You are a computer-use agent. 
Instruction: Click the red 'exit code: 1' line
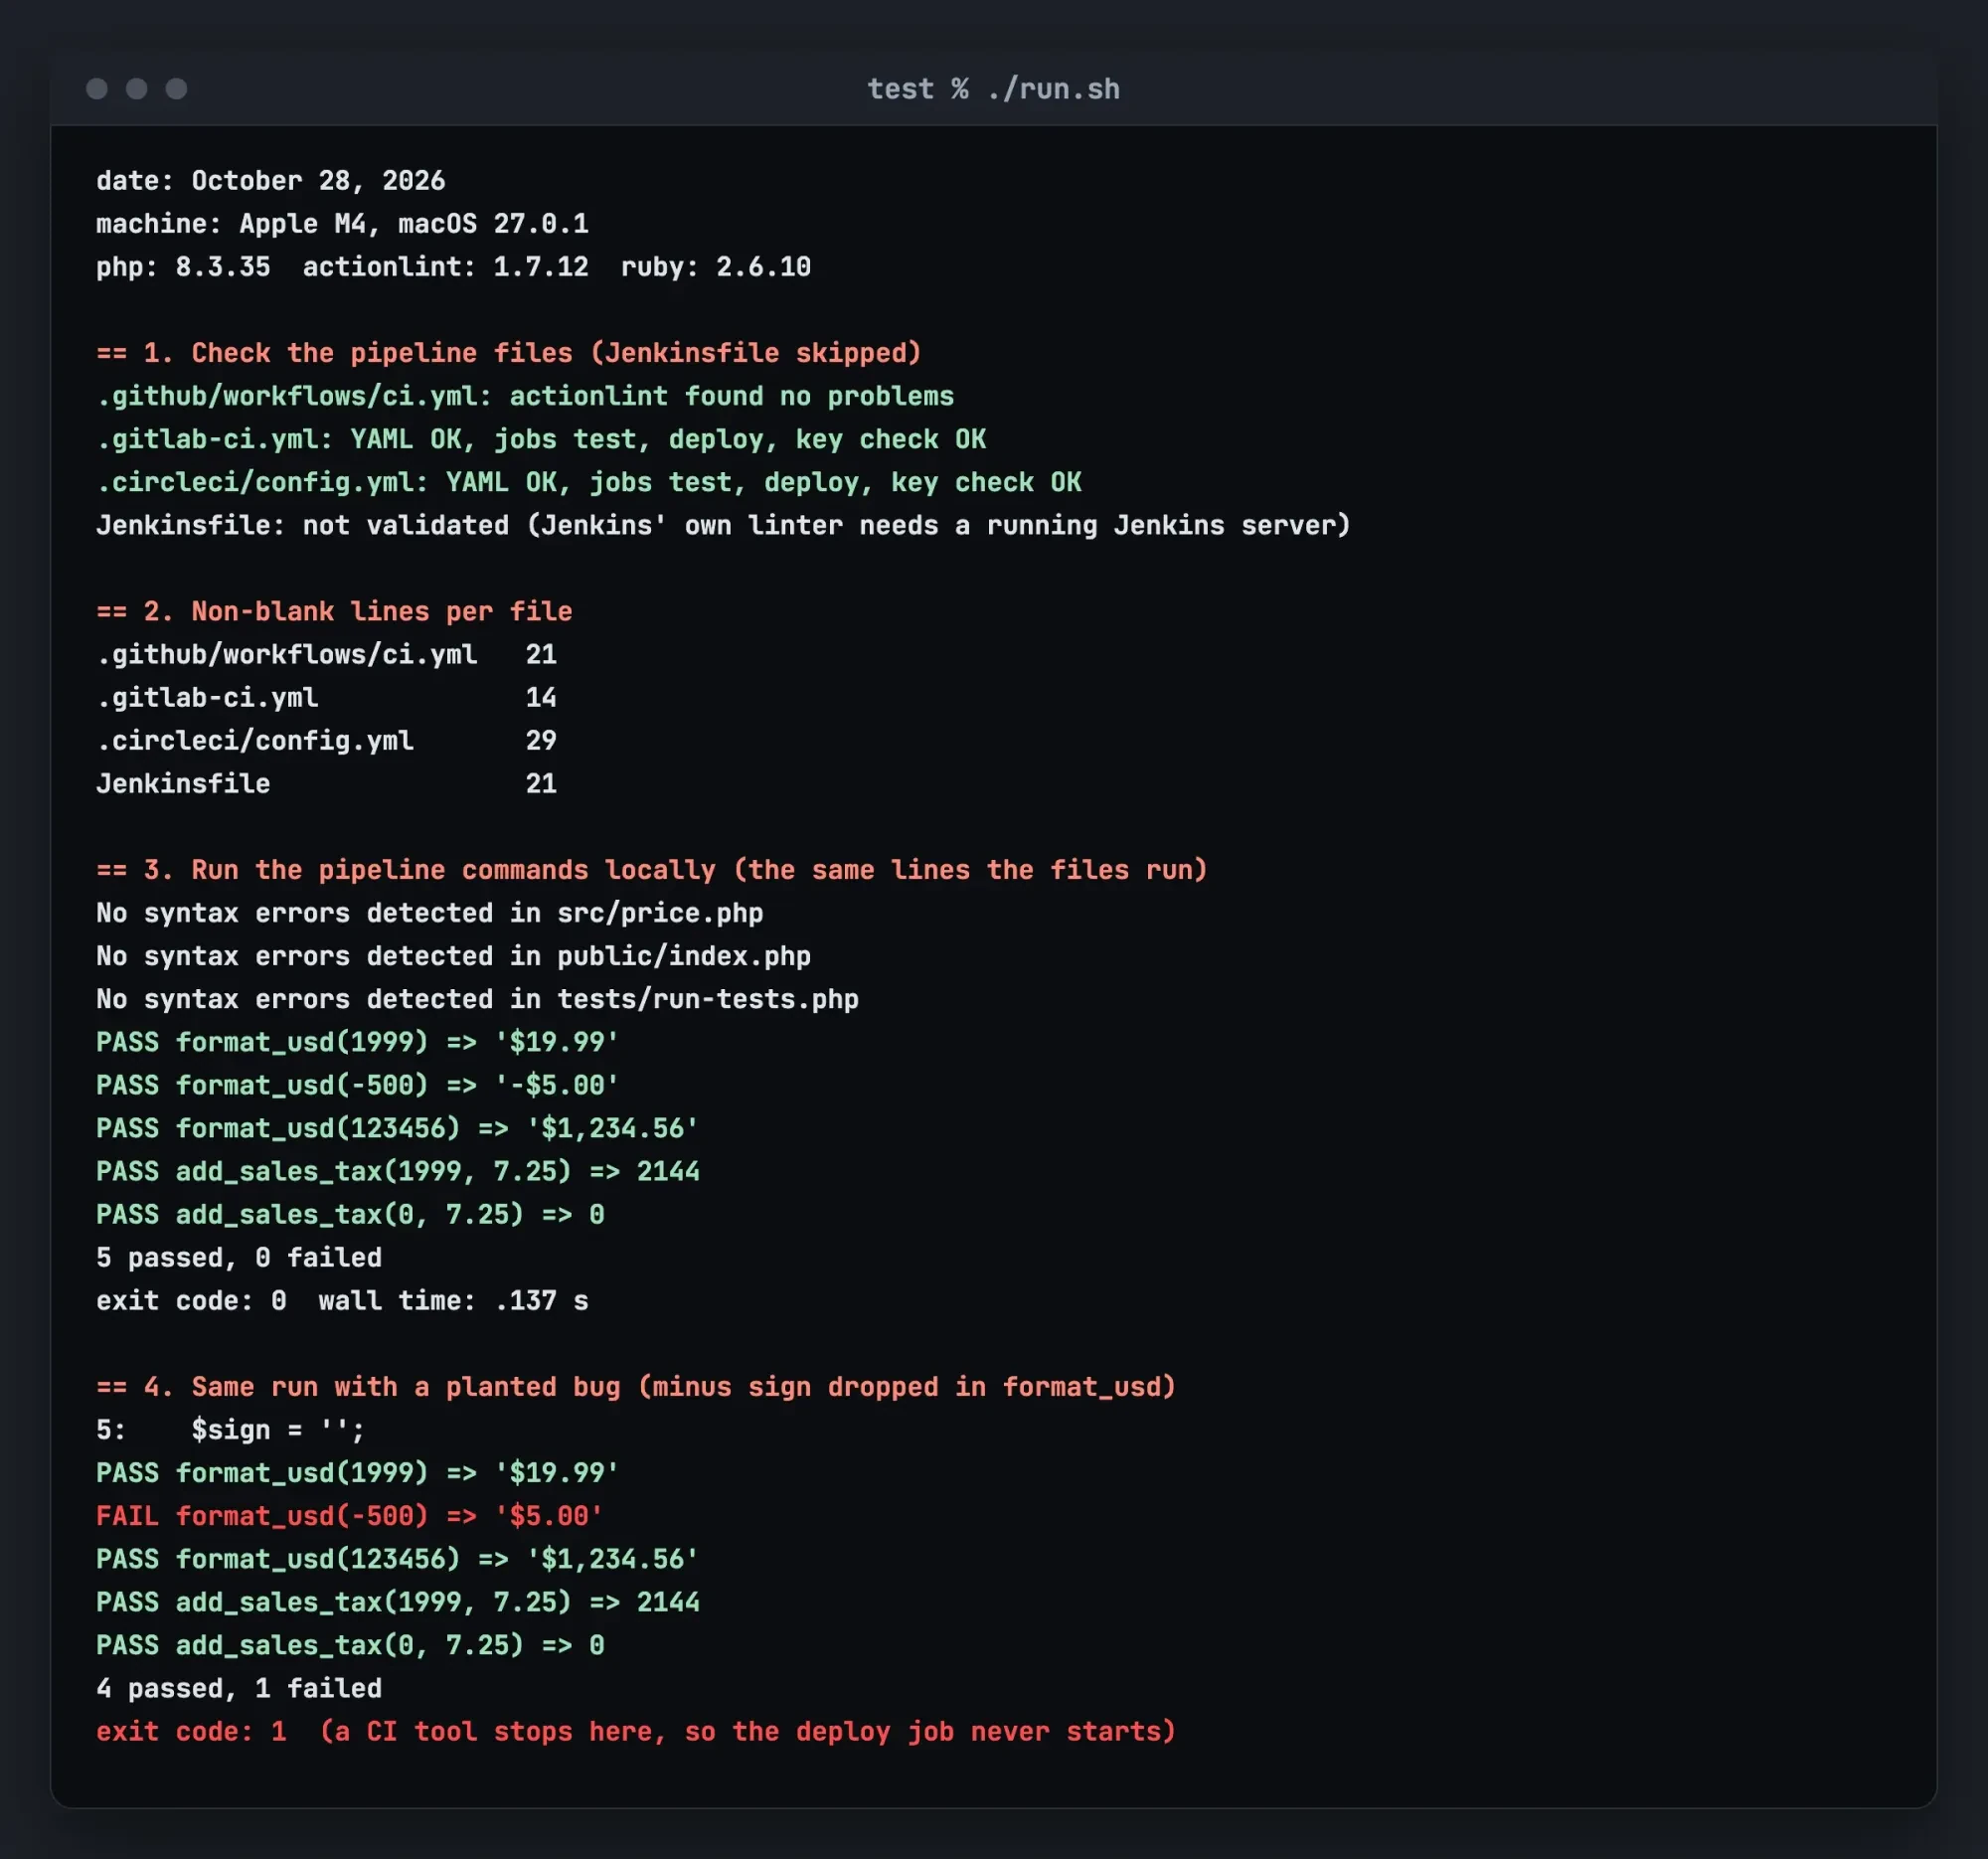click(x=636, y=1731)
